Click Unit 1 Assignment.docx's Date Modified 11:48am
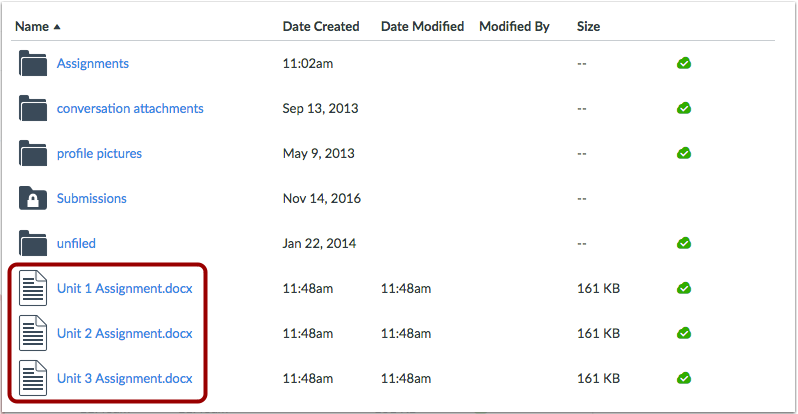Image resolution: width=798 pixels, height=414 pixels. (x=406, y=288)
